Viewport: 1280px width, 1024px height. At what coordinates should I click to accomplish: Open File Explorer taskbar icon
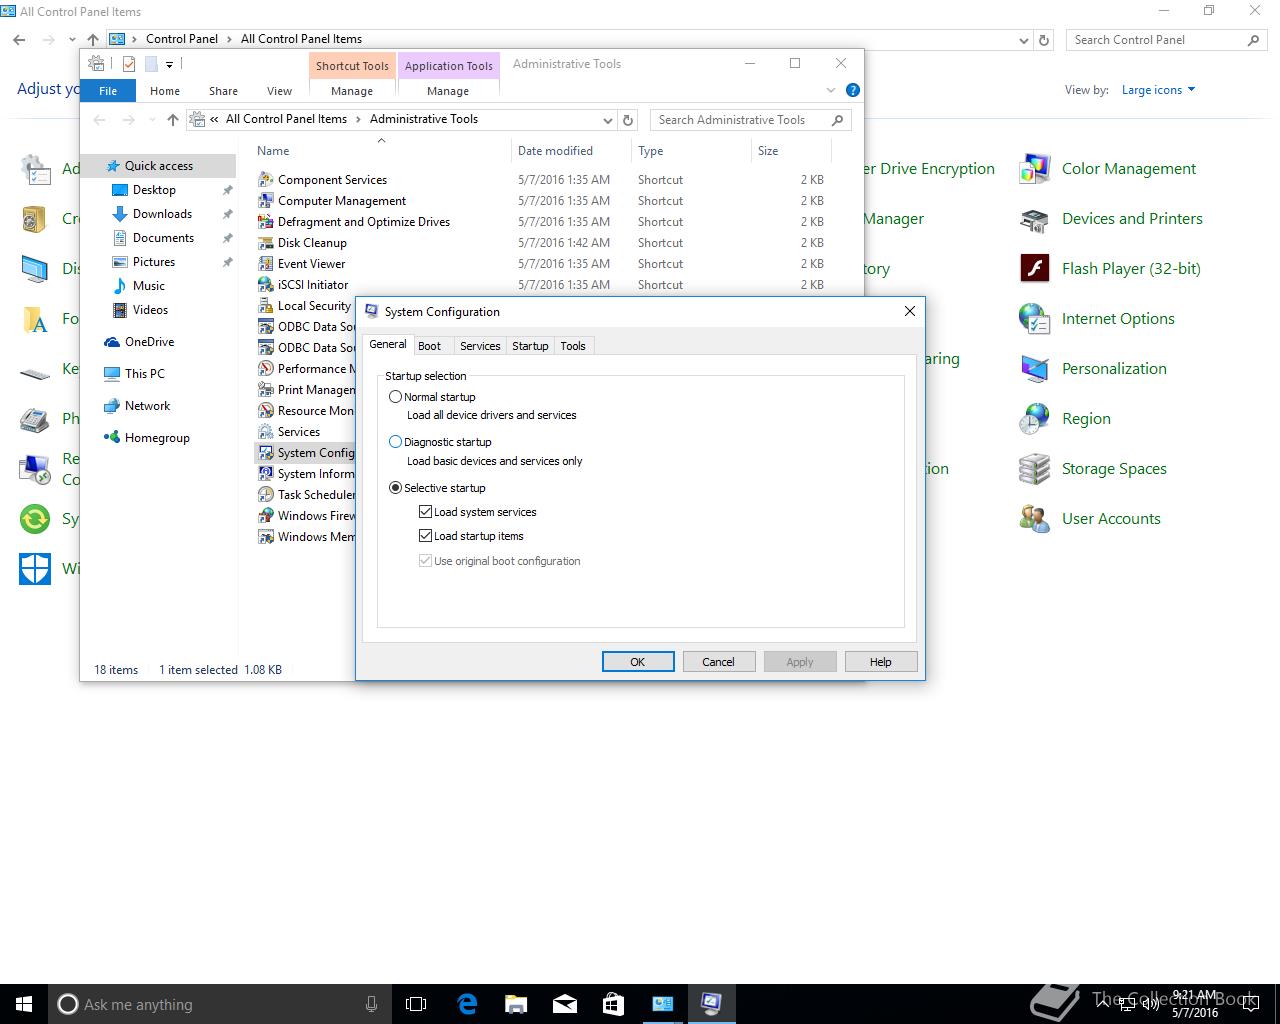coord(516,1004)
